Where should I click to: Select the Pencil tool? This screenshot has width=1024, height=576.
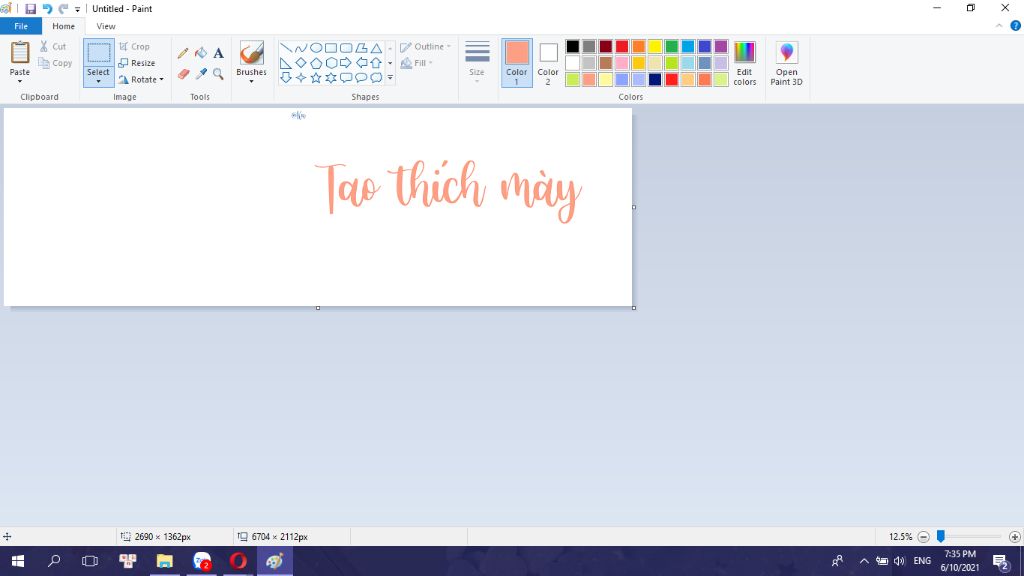(x=183, y=53)
